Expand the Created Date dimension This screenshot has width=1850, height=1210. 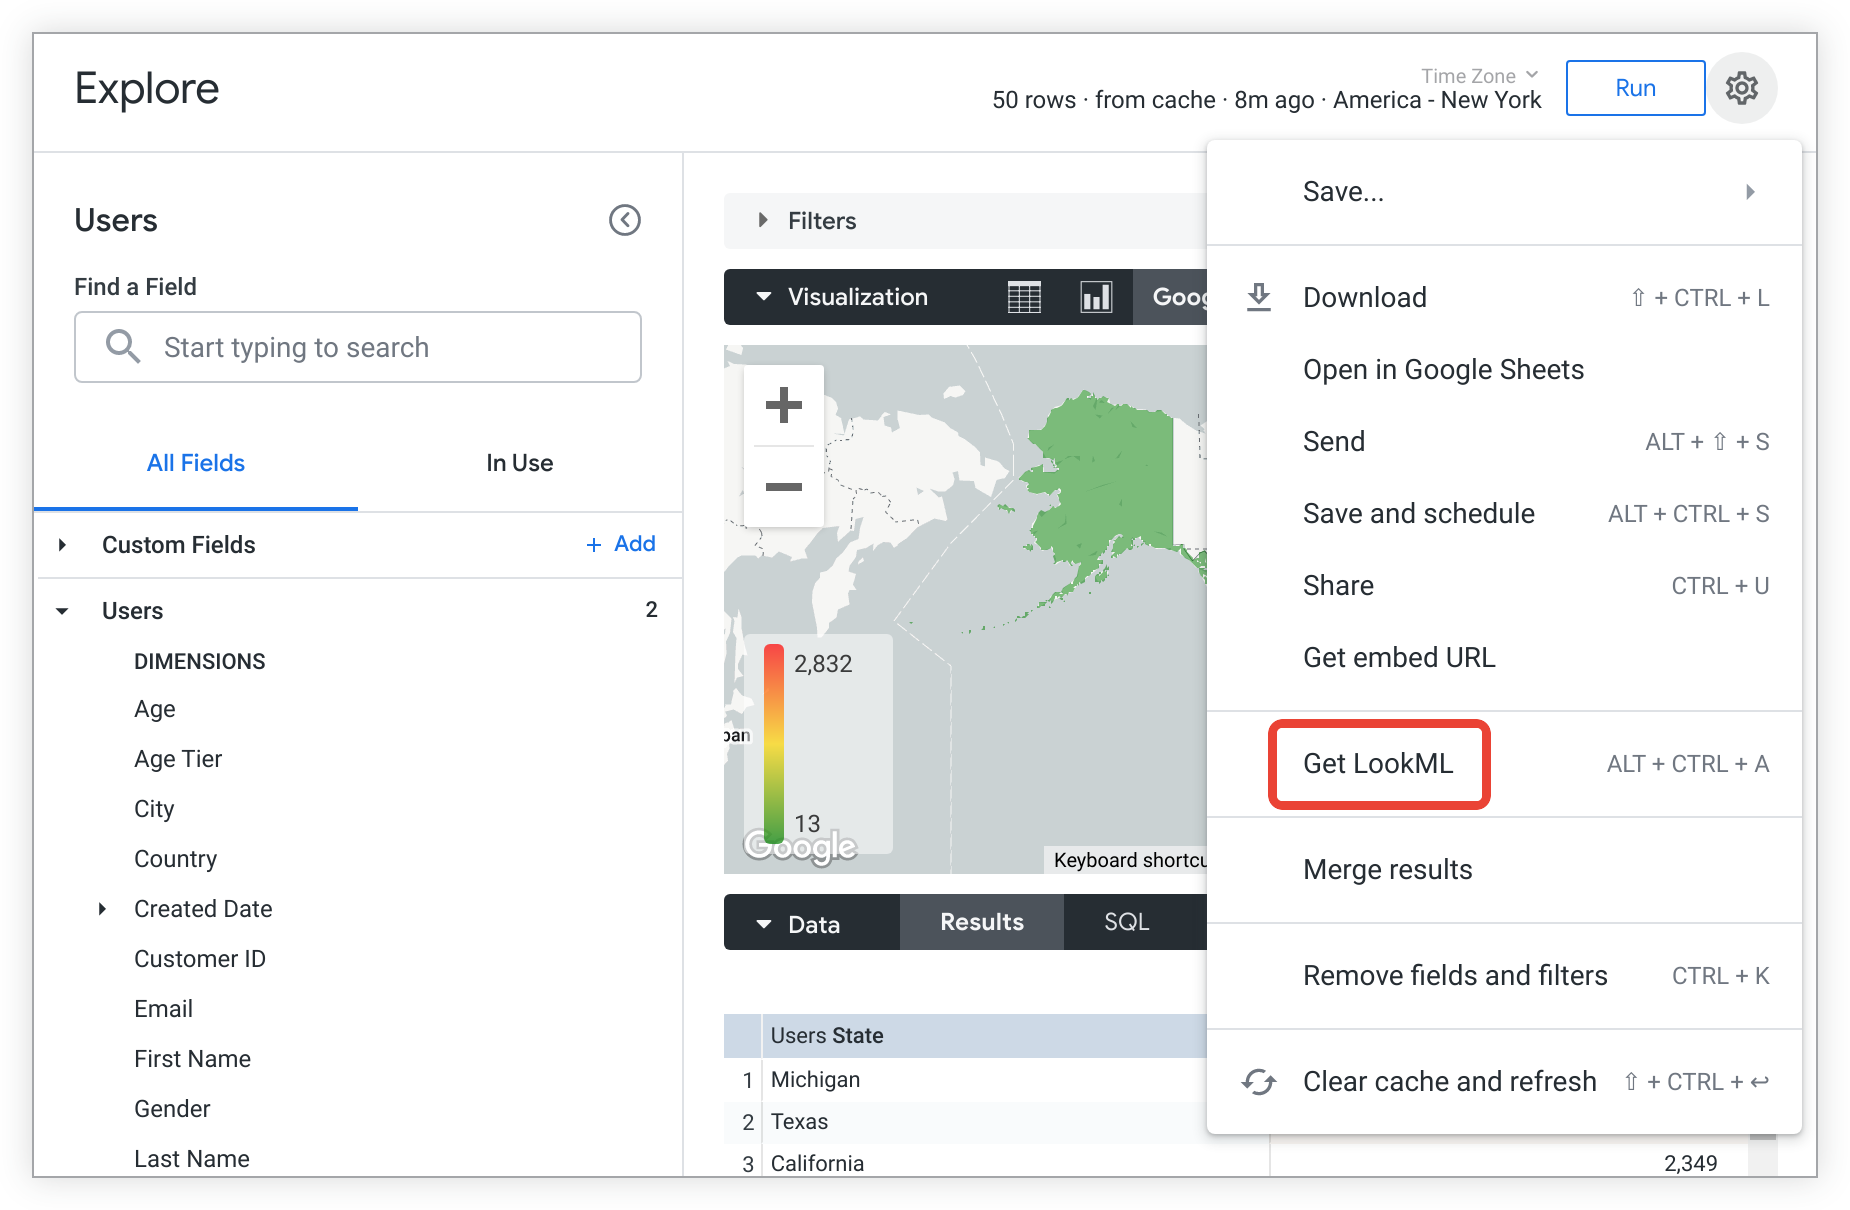pos(101,908)
